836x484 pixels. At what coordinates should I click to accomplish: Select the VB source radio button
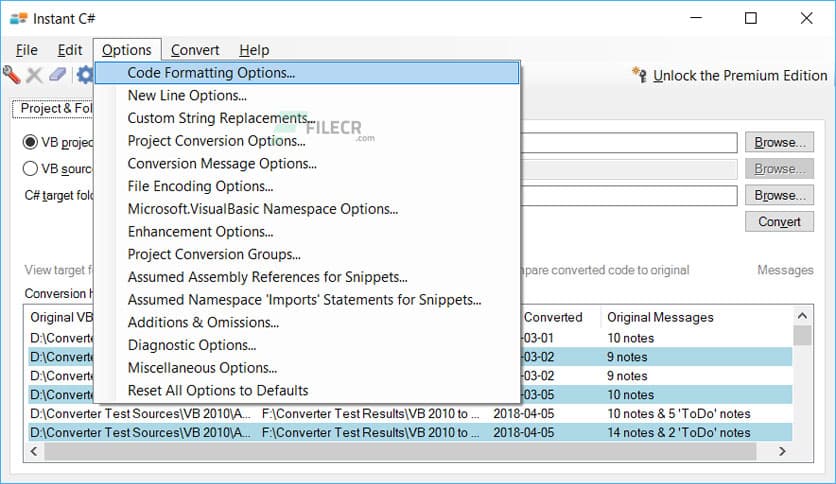pyautogui.click(x=30, y=168)
